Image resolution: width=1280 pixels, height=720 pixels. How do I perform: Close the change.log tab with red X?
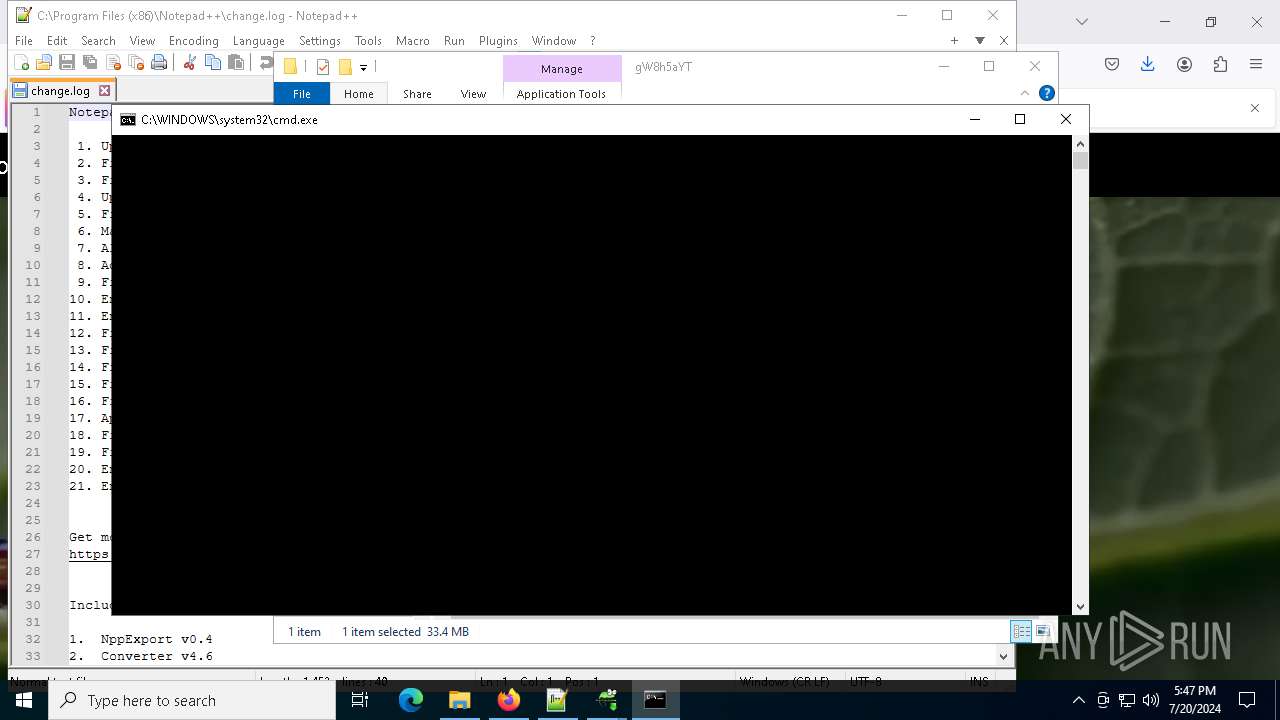(104, 90)
